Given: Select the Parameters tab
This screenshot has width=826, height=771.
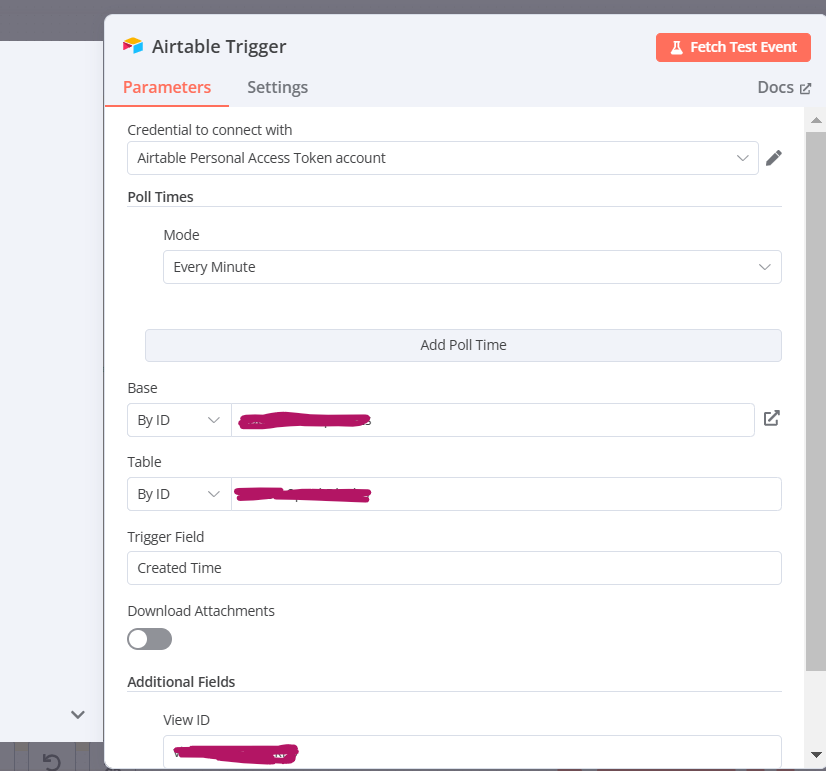Looking at the screenshot, I should [x=166, y=87].
